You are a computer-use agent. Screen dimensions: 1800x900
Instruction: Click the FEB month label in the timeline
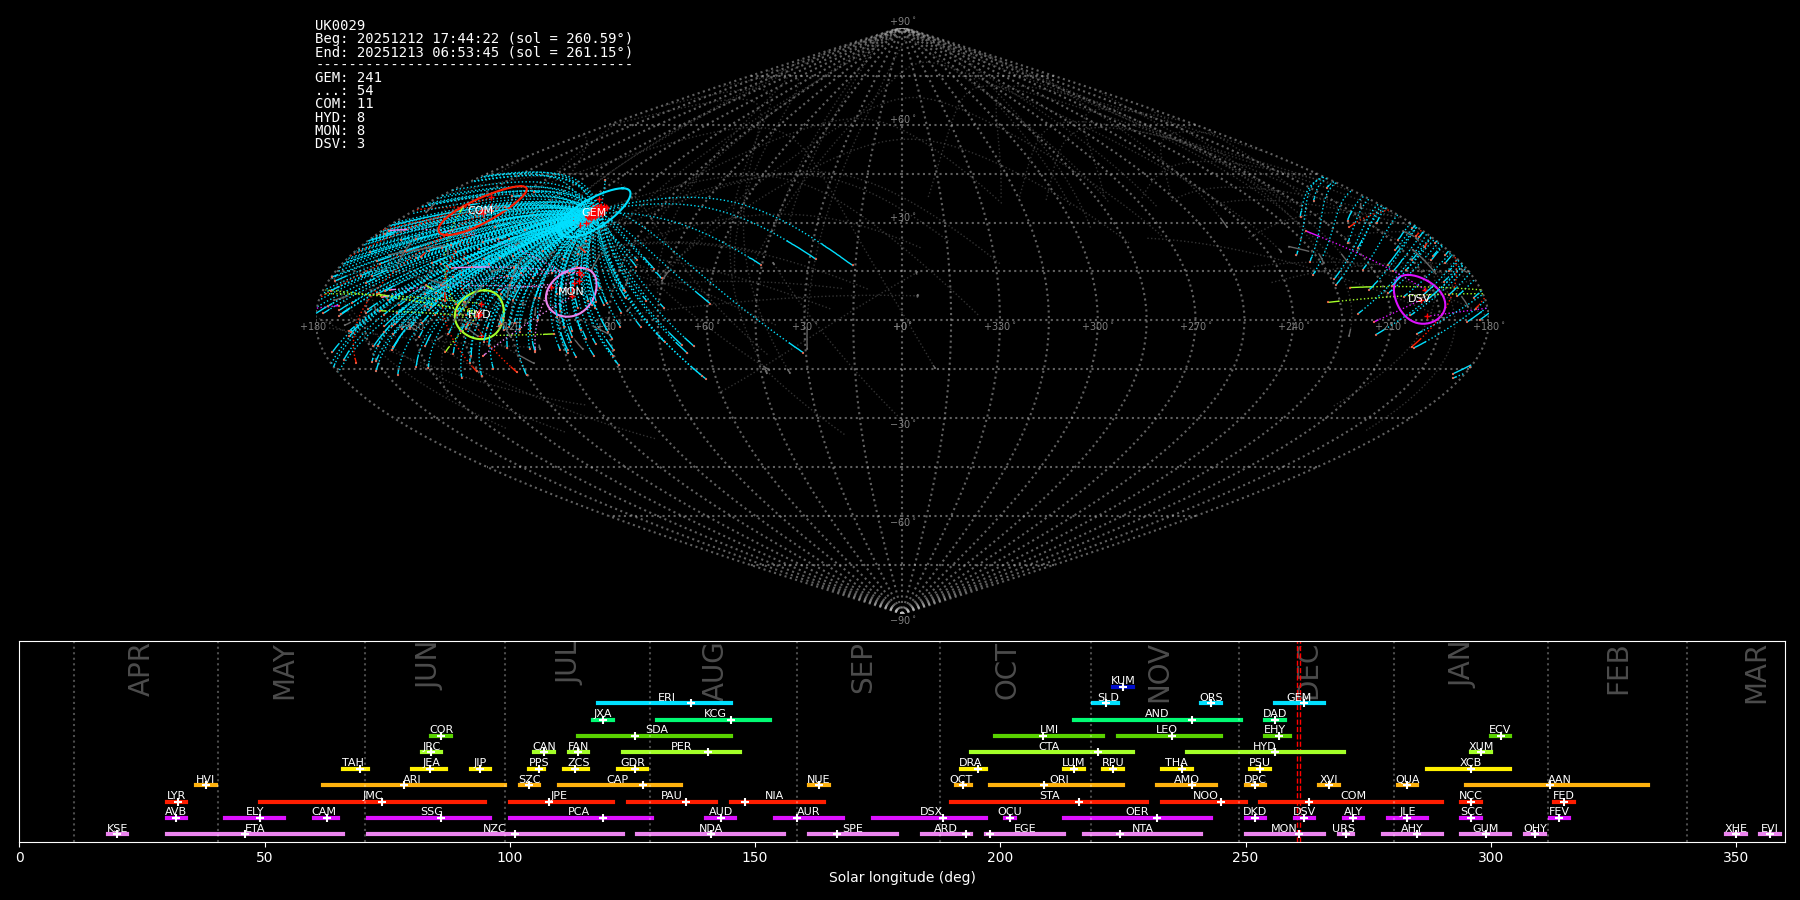pyautogui.click(x=1618, y=670)
